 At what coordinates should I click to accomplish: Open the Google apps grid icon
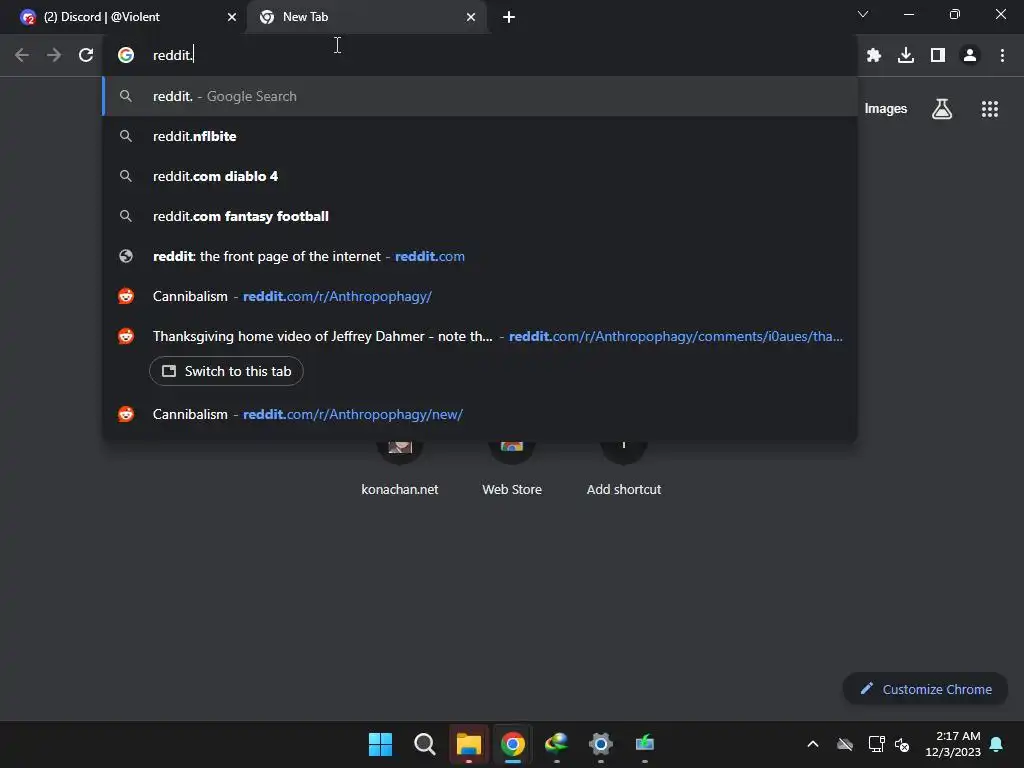(x=989, y=109)
